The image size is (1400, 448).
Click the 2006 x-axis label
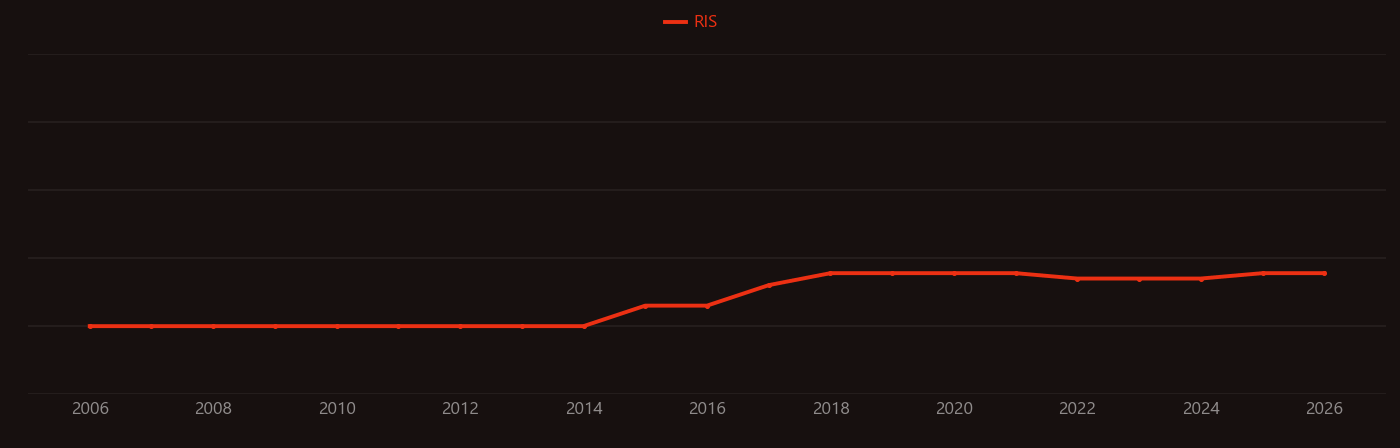[x=90, y=409]
